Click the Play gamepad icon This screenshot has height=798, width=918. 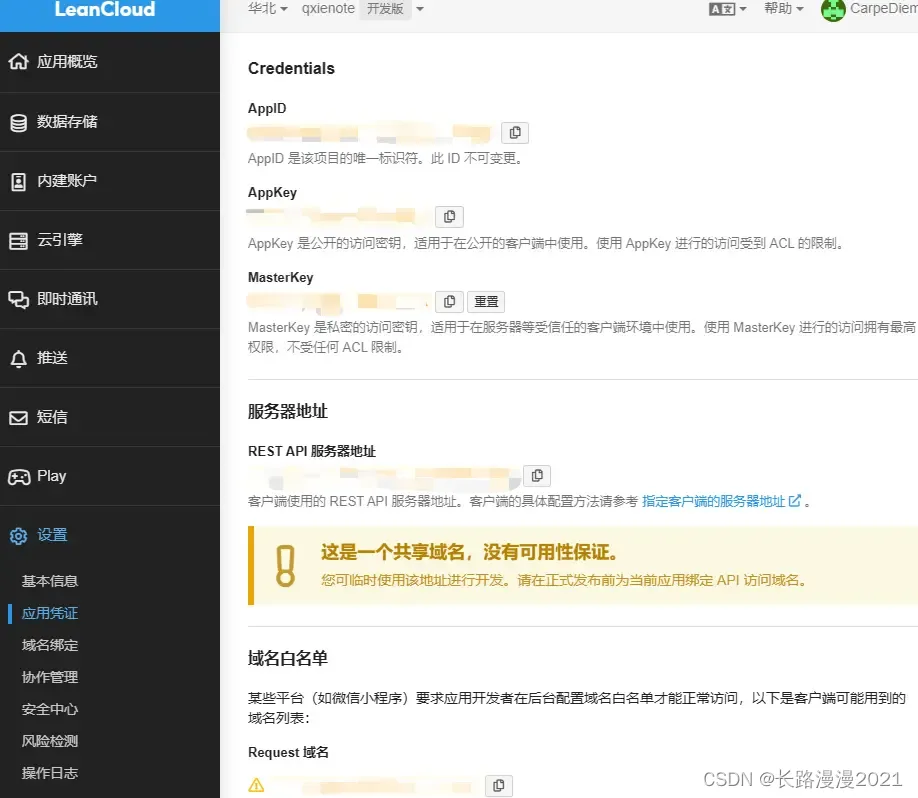tap(19, 477)
